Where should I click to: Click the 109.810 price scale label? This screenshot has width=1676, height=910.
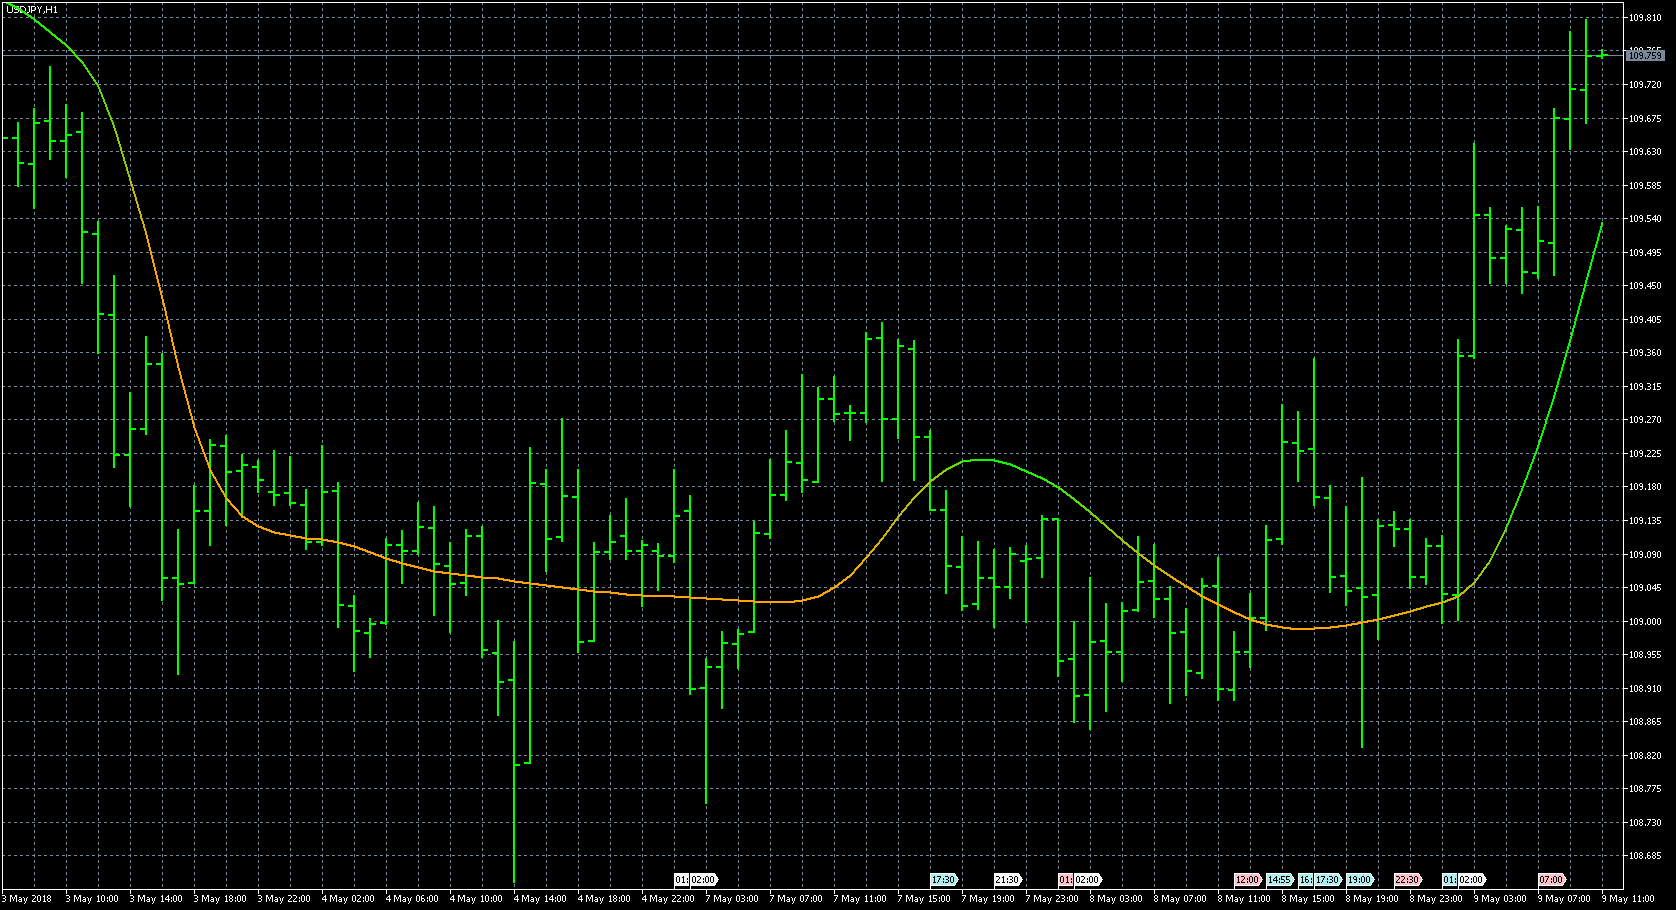(1645, 18)
